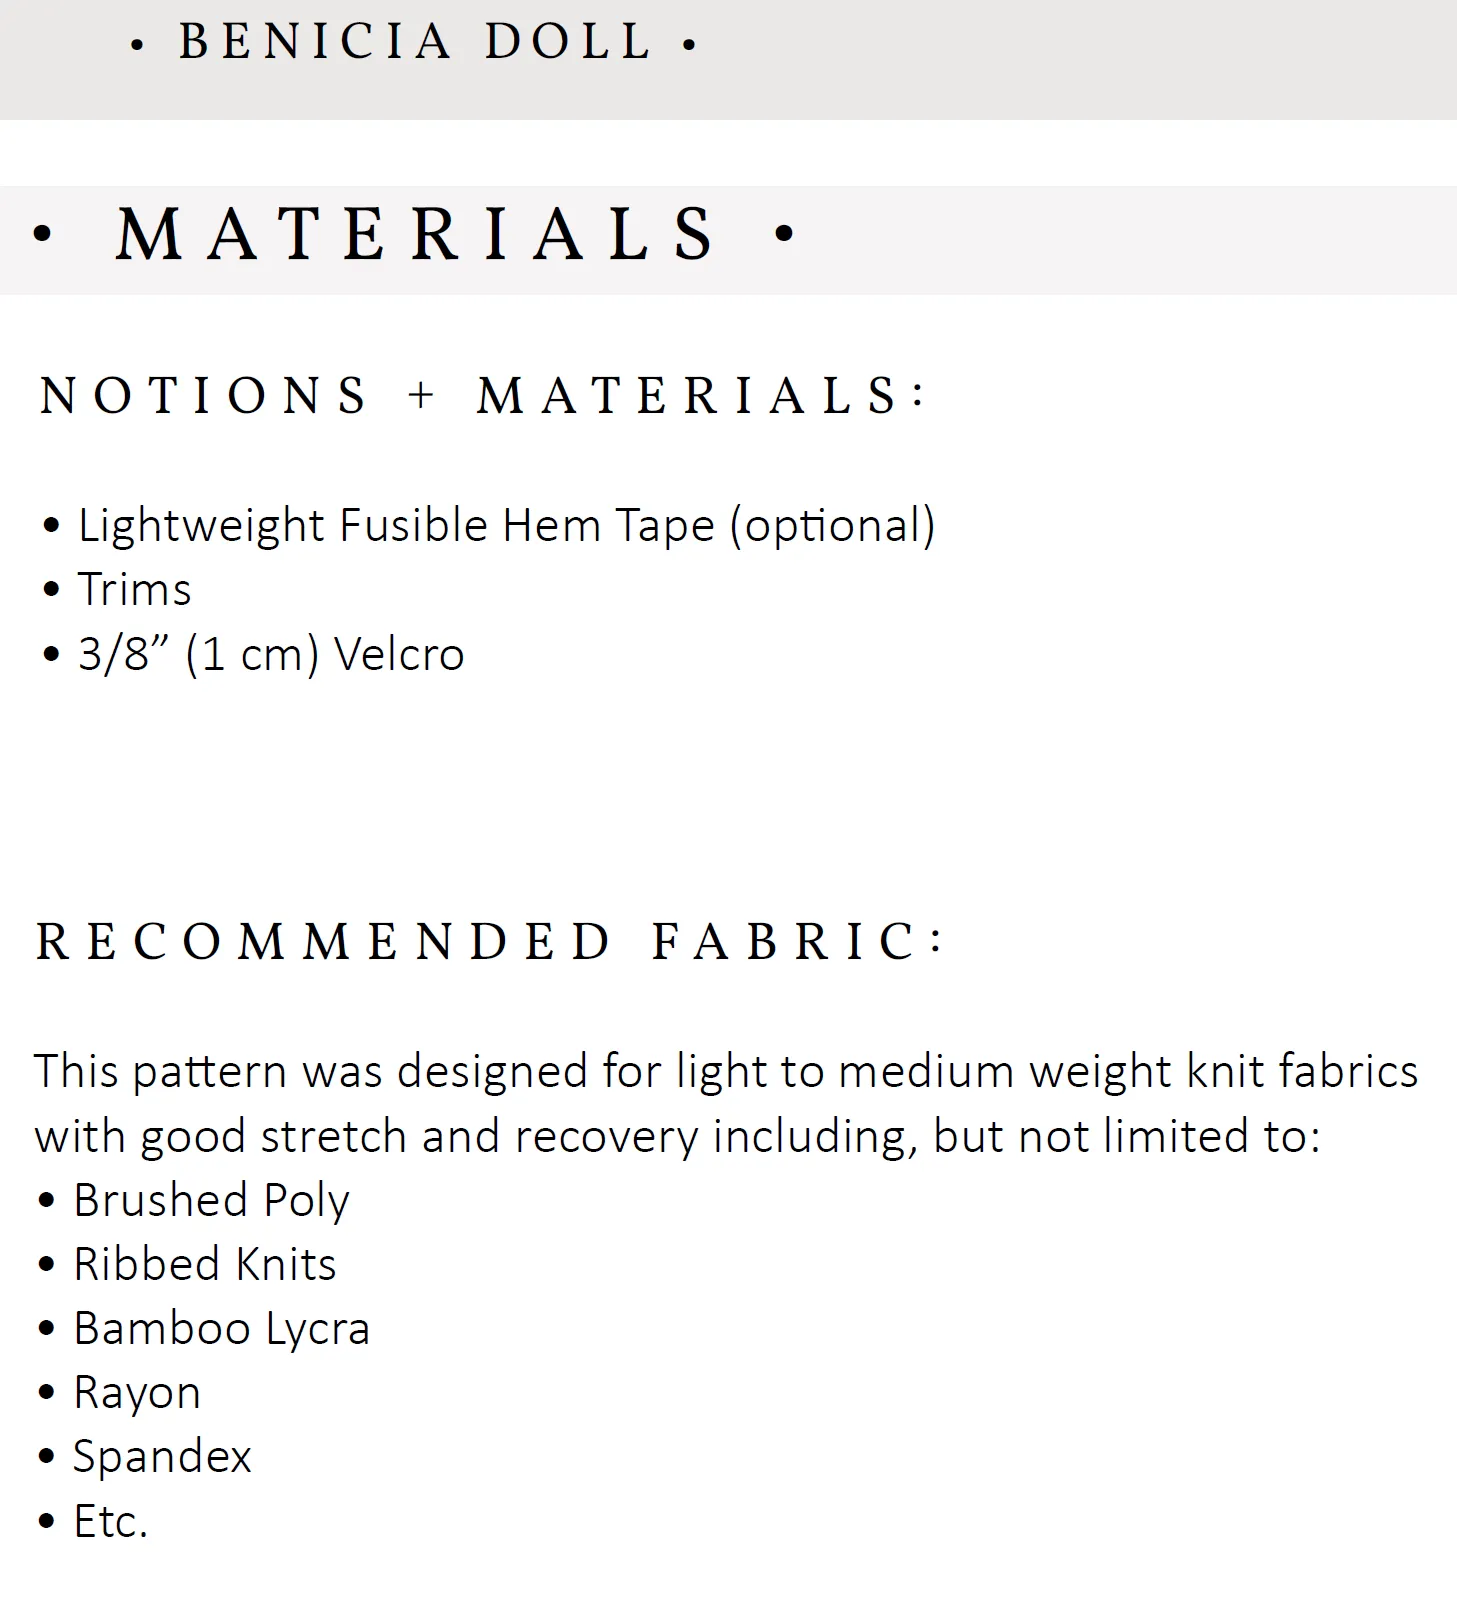Click the MATERIALS section heading
Viewport: 1457px width, 1612px height.
(x=416, y=235)
